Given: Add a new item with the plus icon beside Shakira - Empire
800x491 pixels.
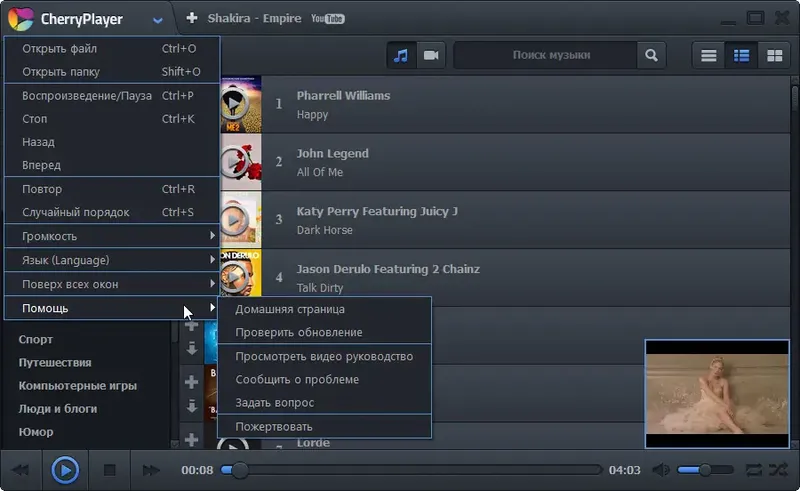Looking at the screenshot, I should (191, 18).
